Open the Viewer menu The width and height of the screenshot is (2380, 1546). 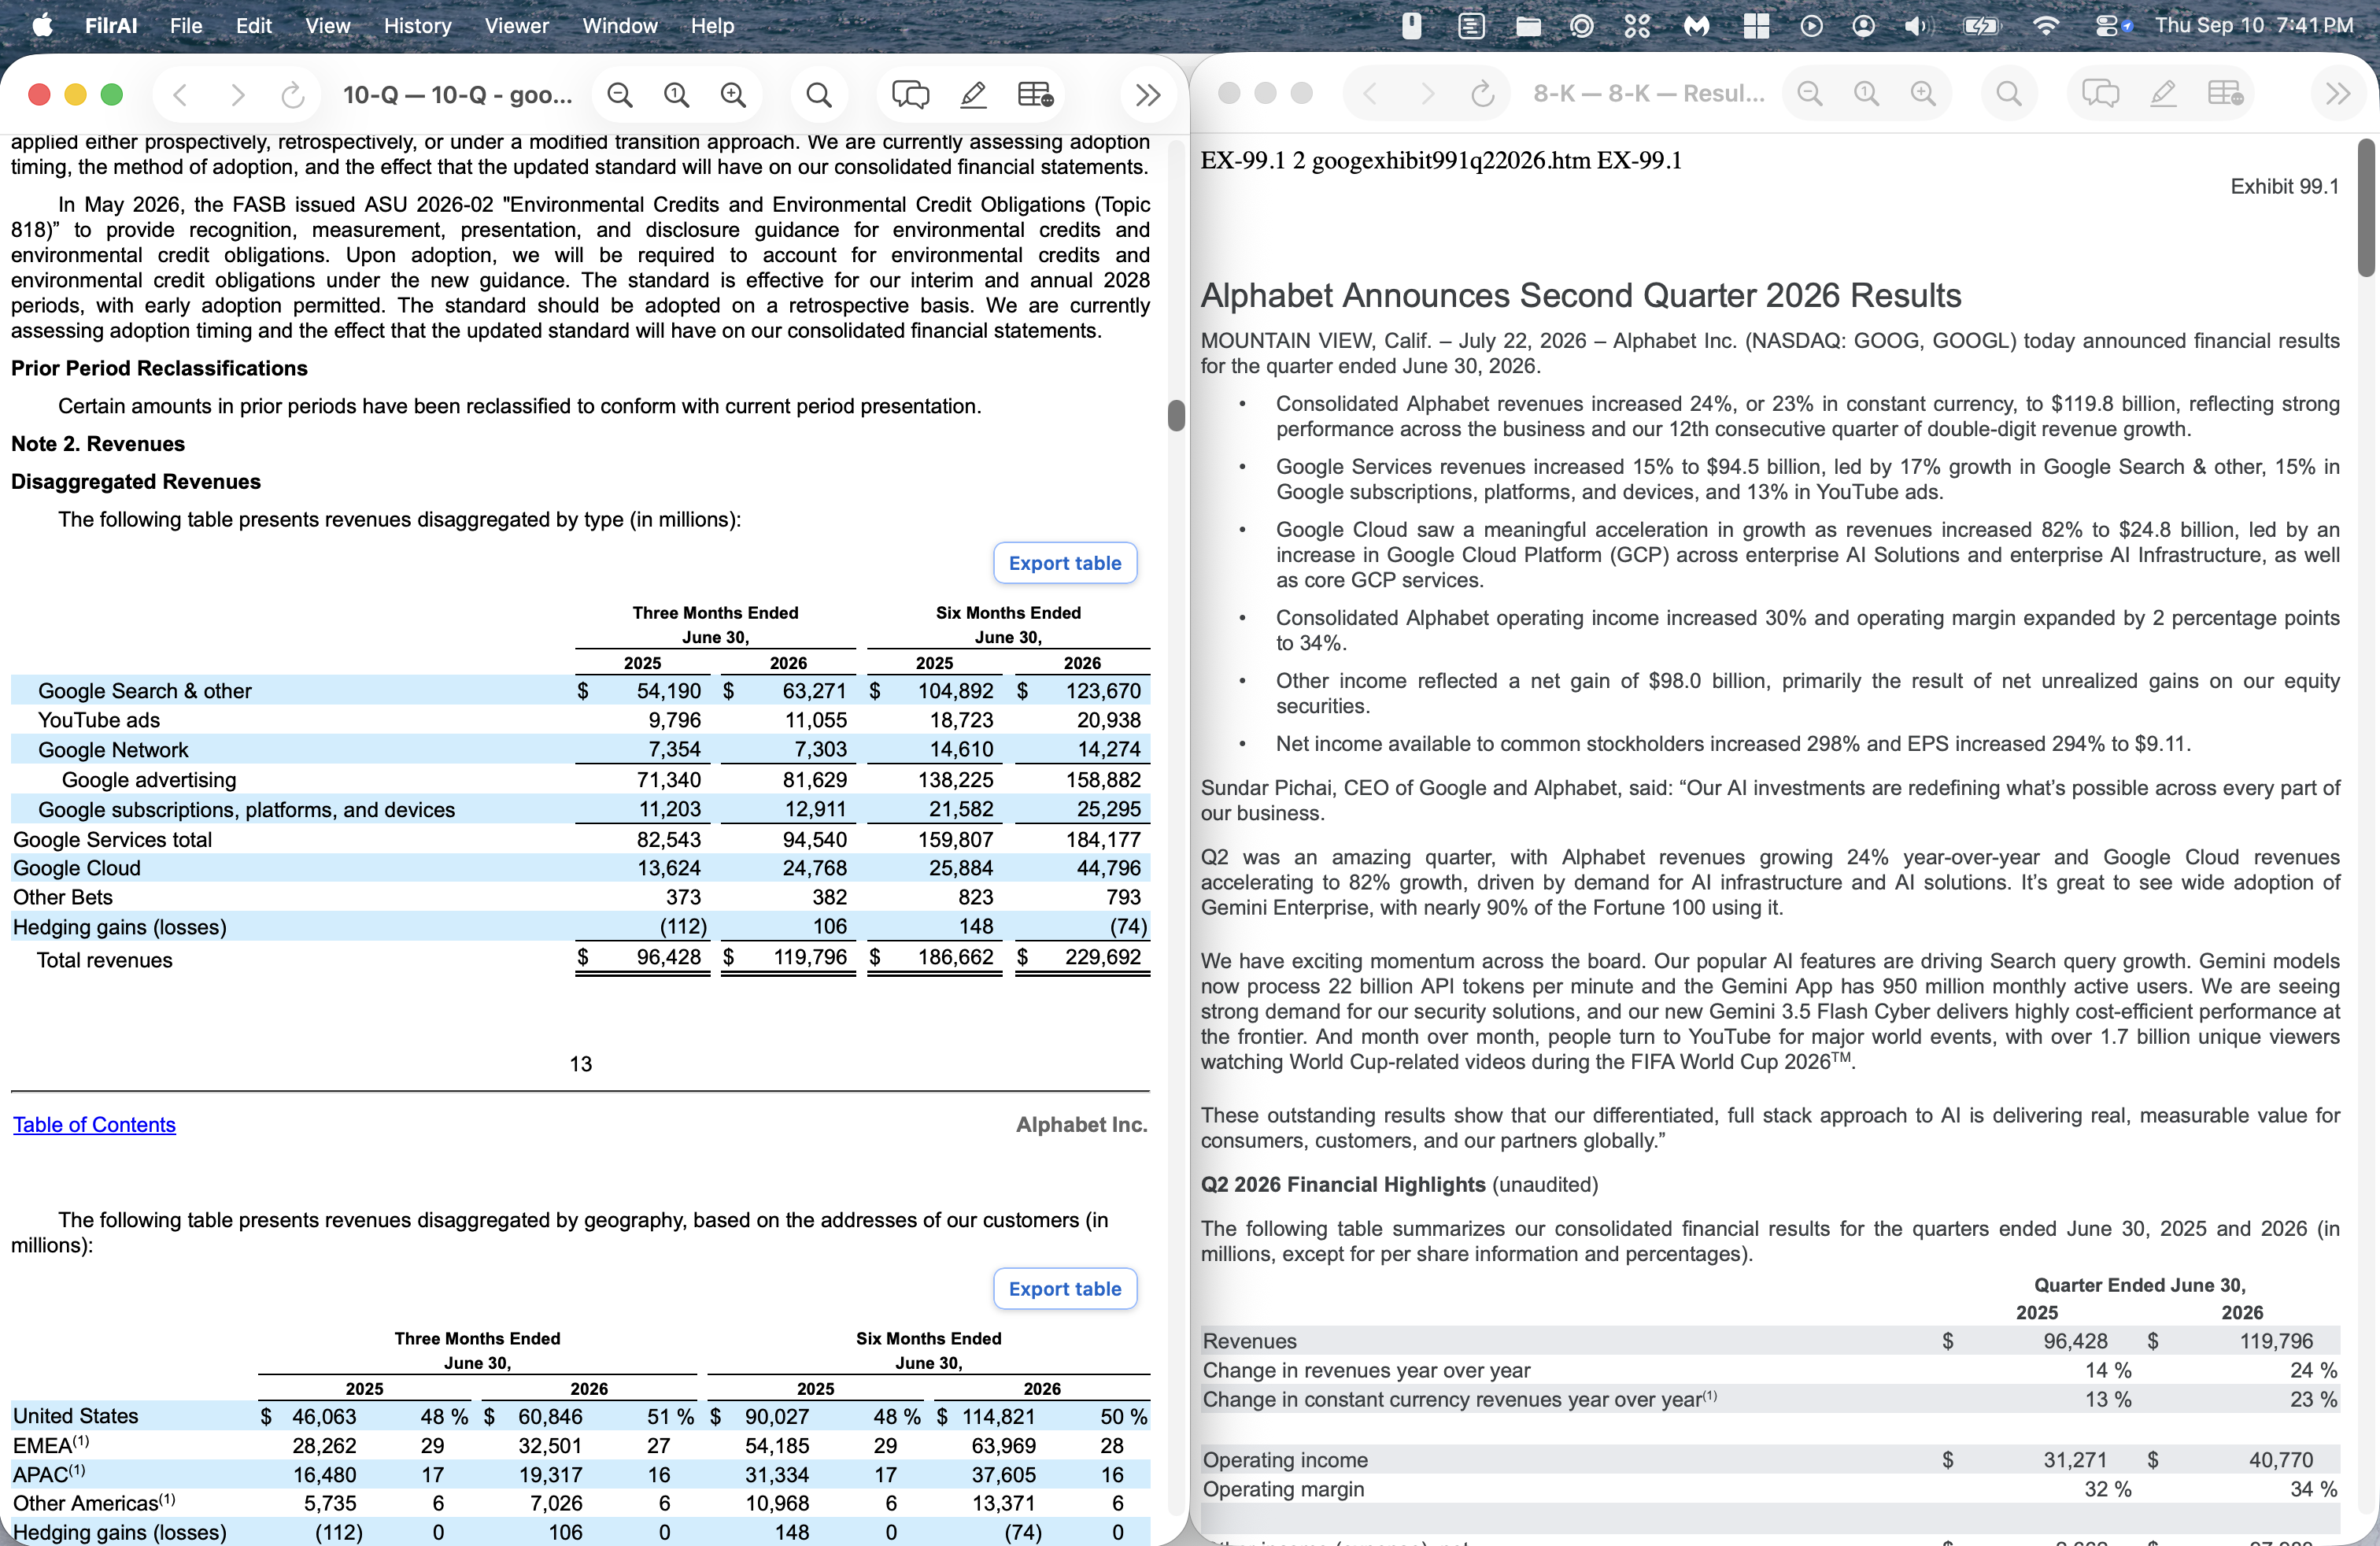[x=517, y=26]
